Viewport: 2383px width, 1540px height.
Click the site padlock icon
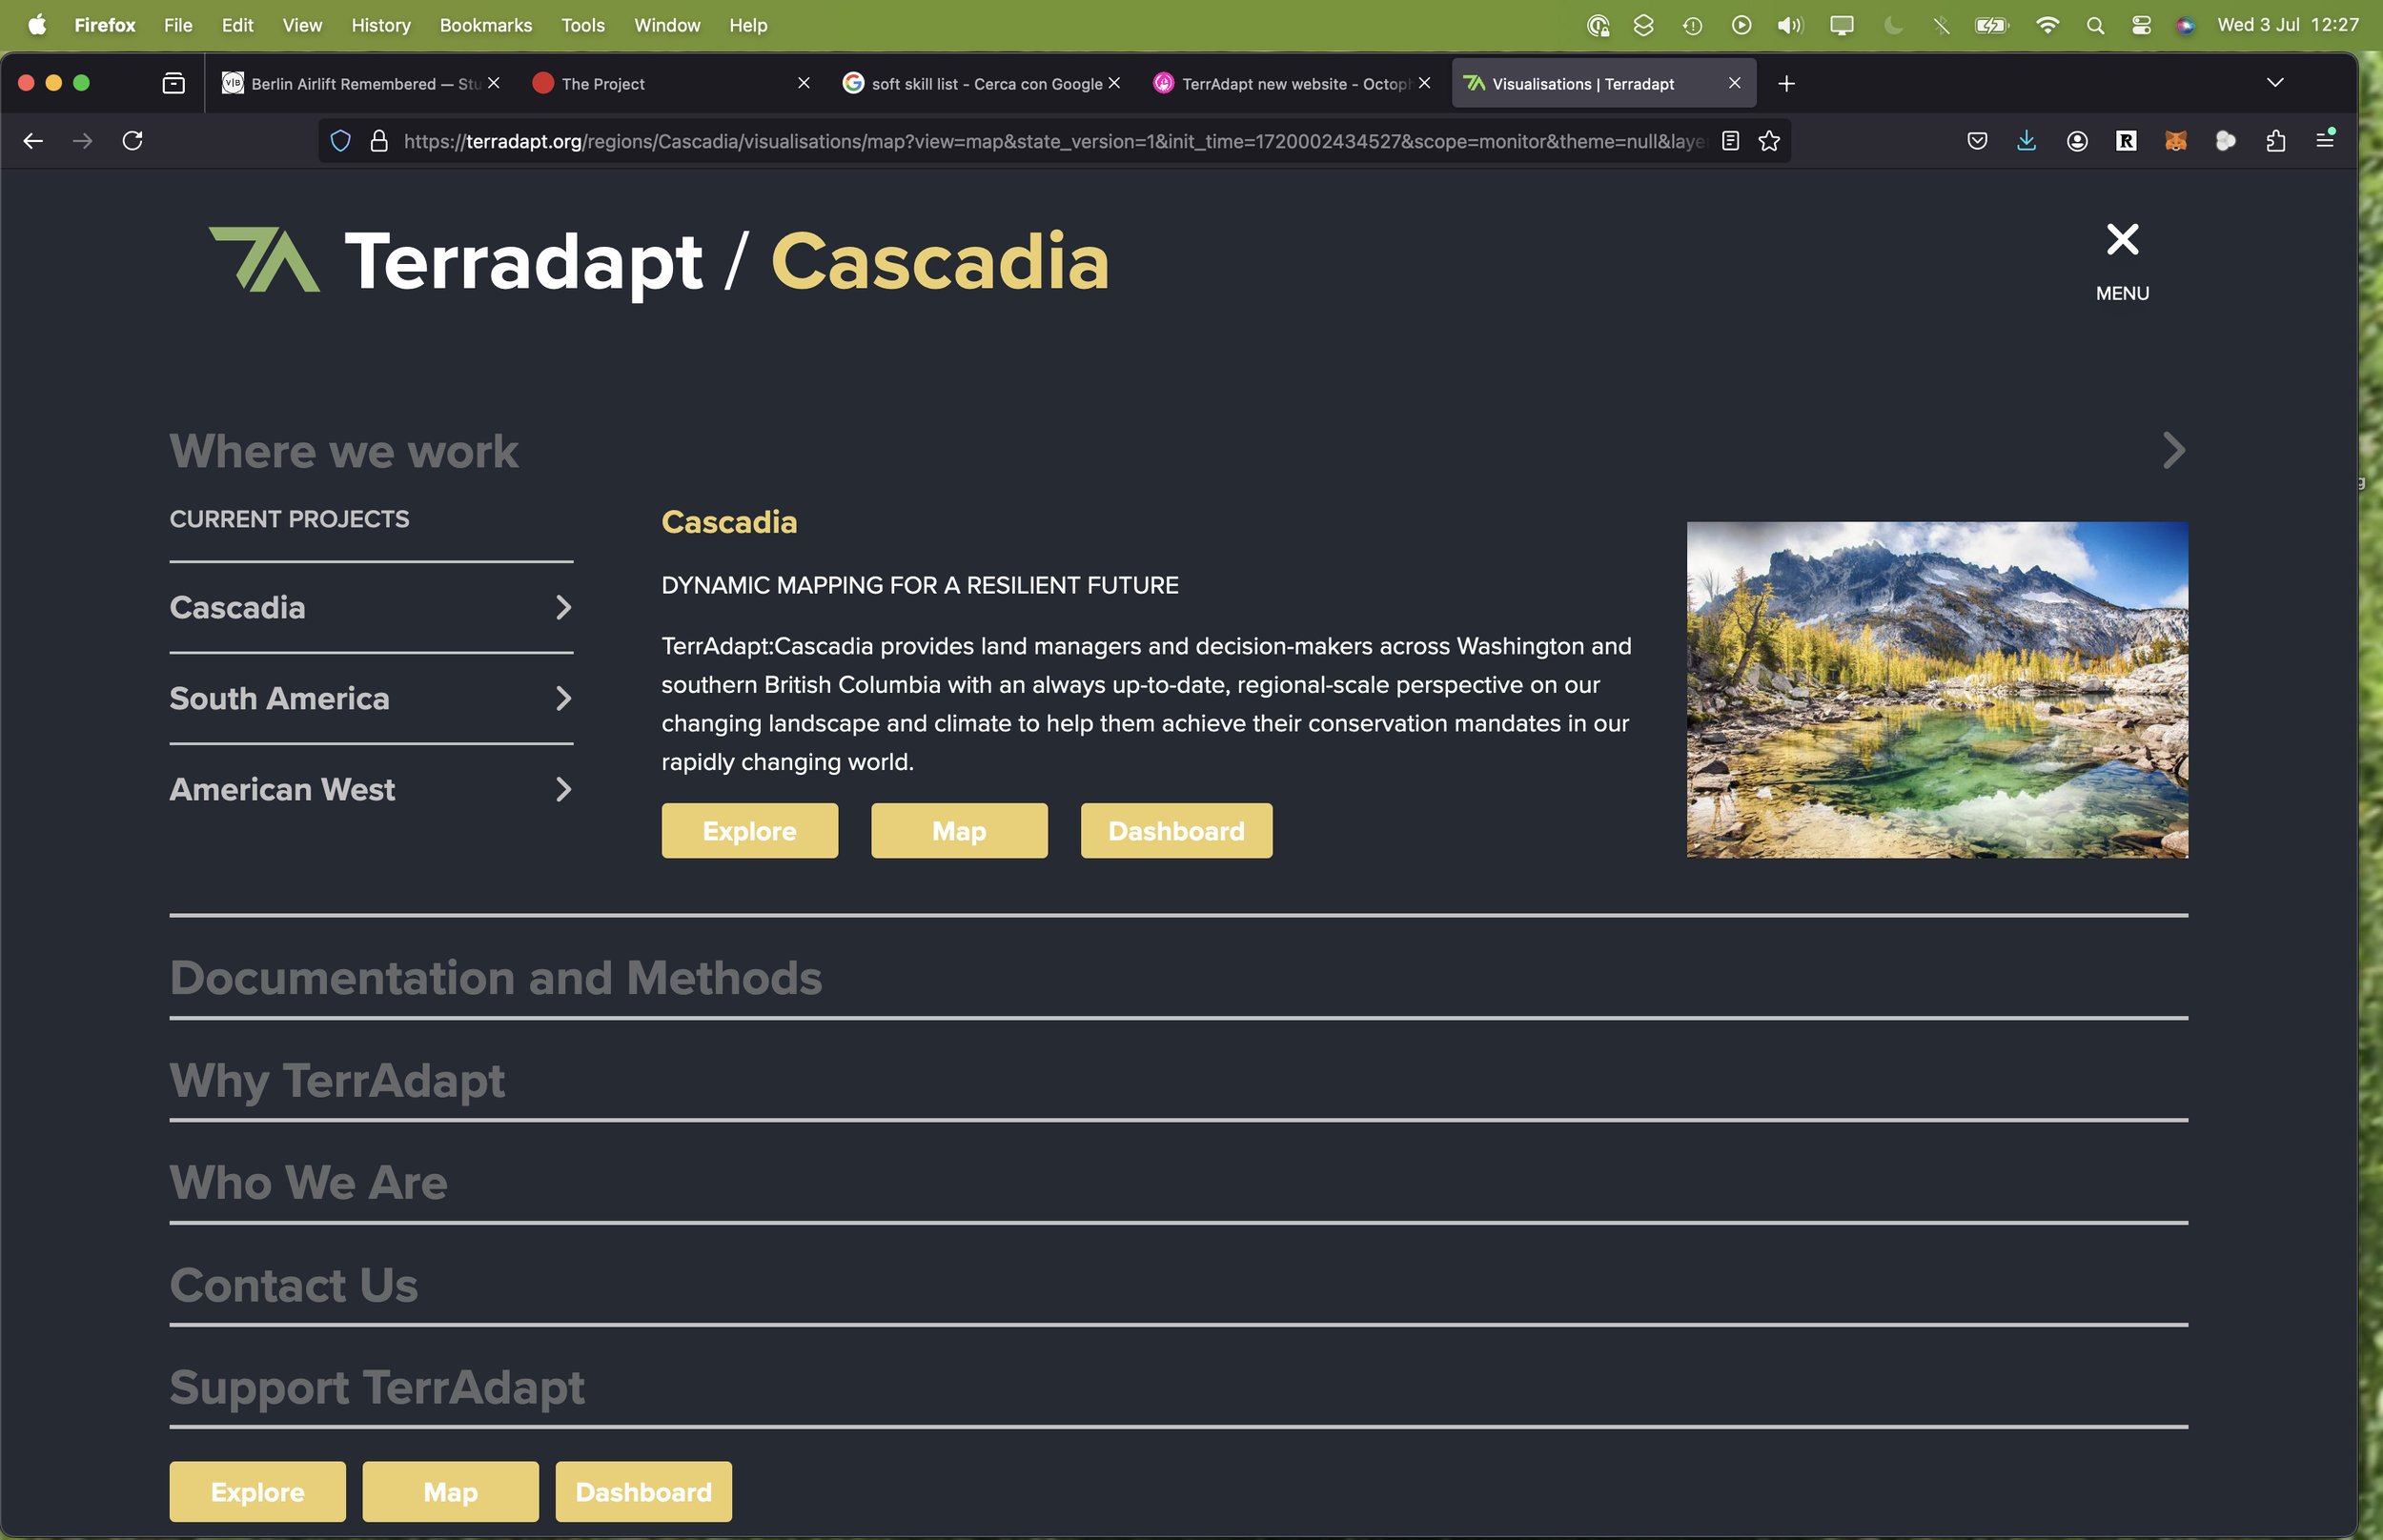click(x=379, y=141)
